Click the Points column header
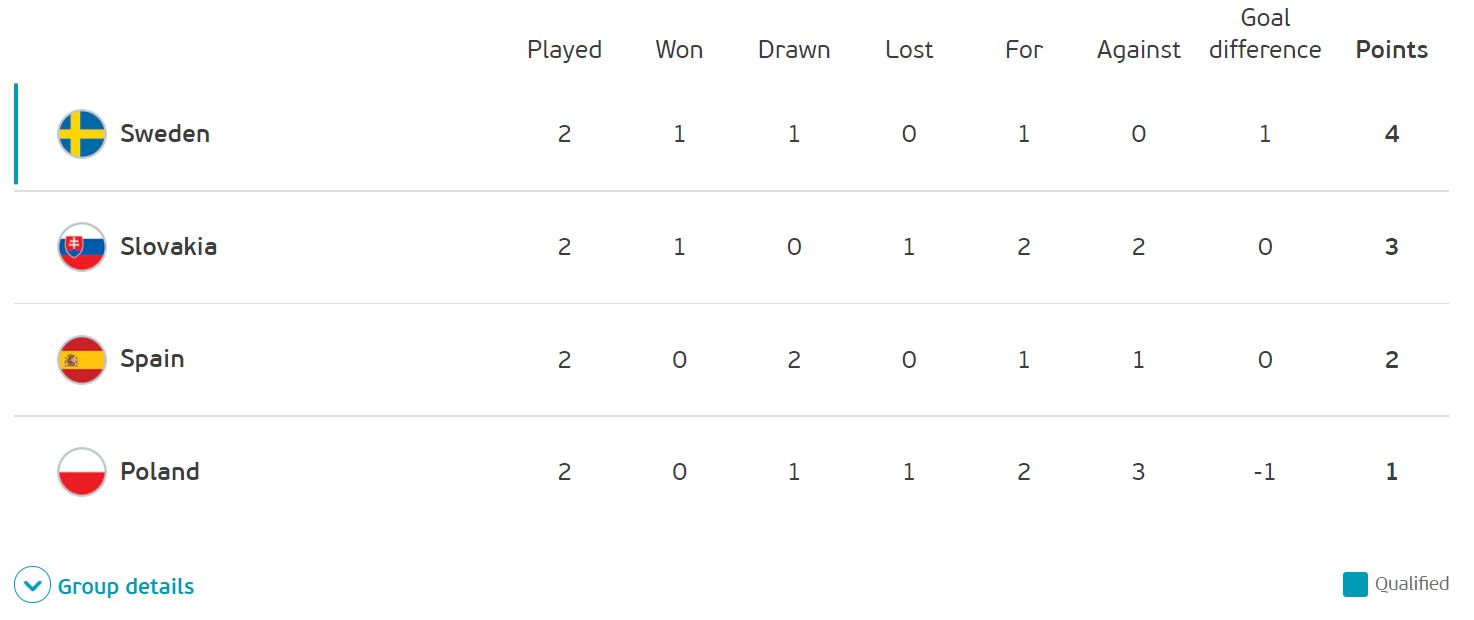This screenshot has width=1474, height=620. [x=1392, y=50]
